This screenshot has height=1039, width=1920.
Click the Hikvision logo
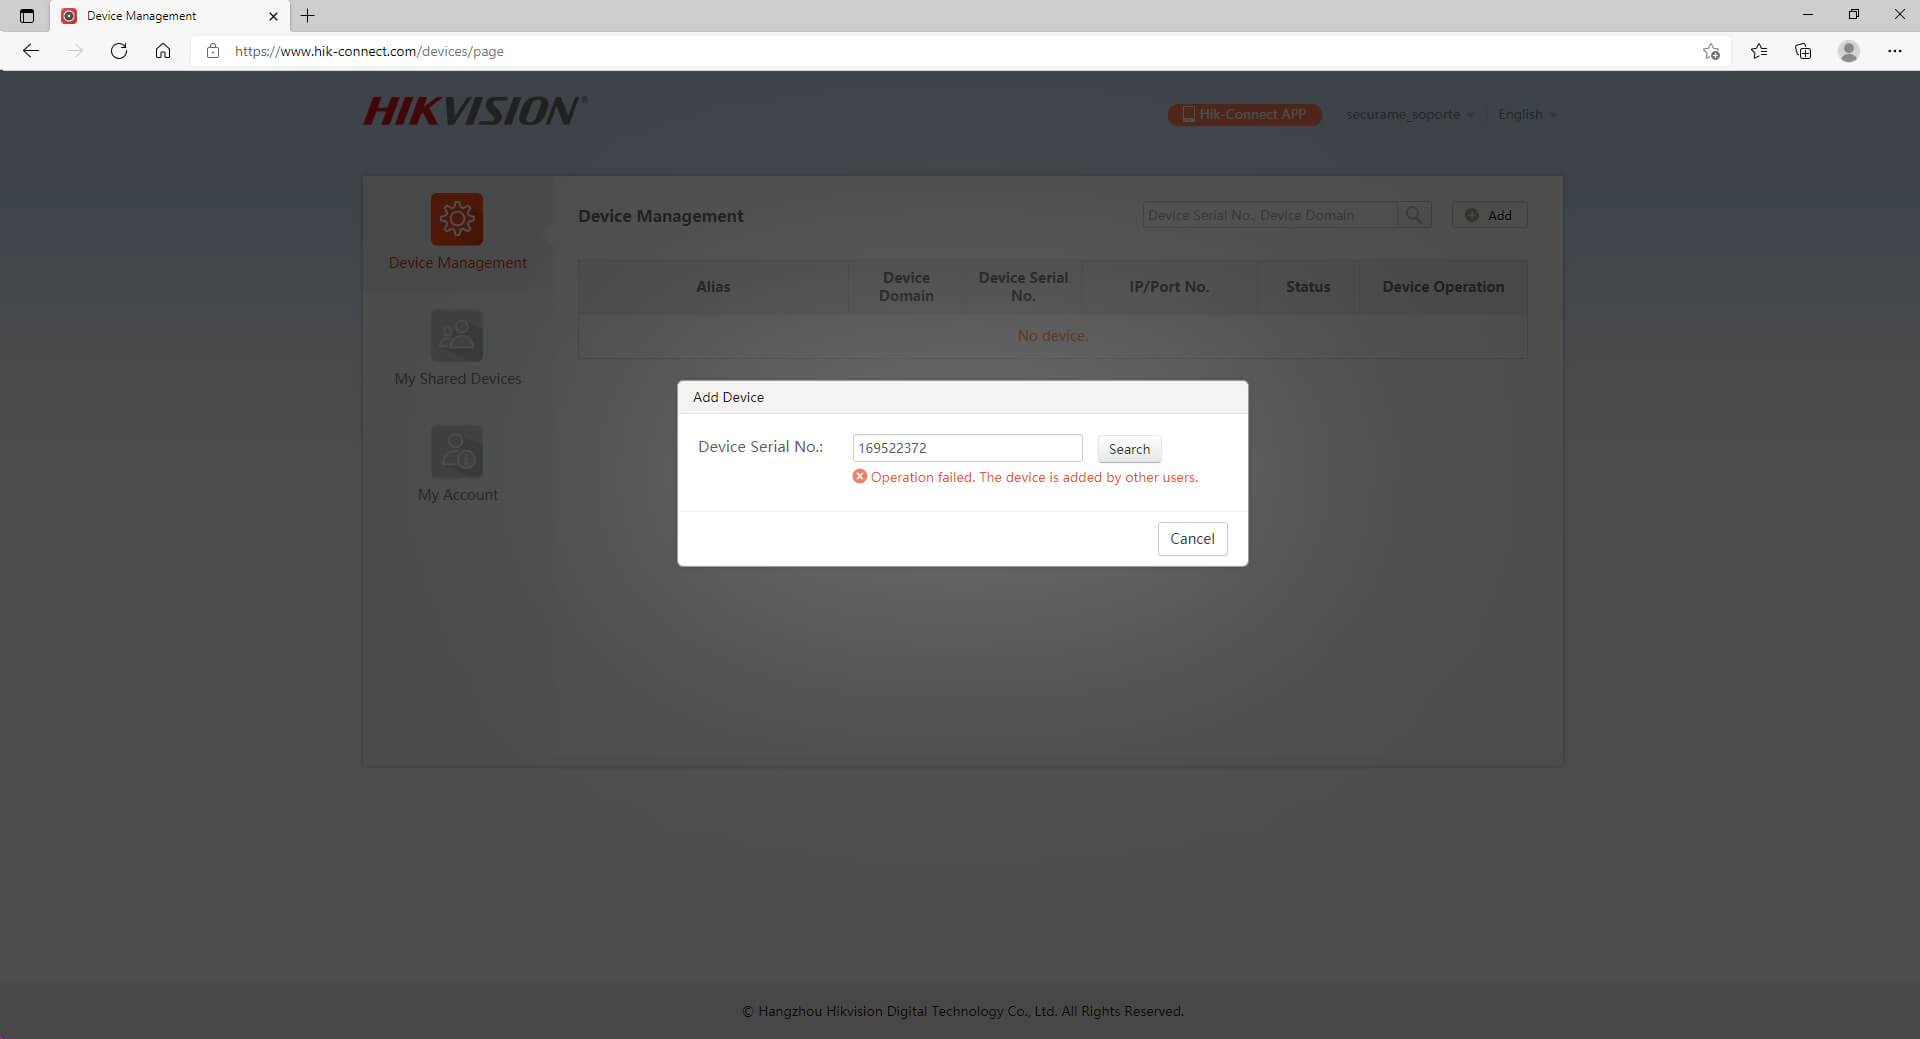475,111
